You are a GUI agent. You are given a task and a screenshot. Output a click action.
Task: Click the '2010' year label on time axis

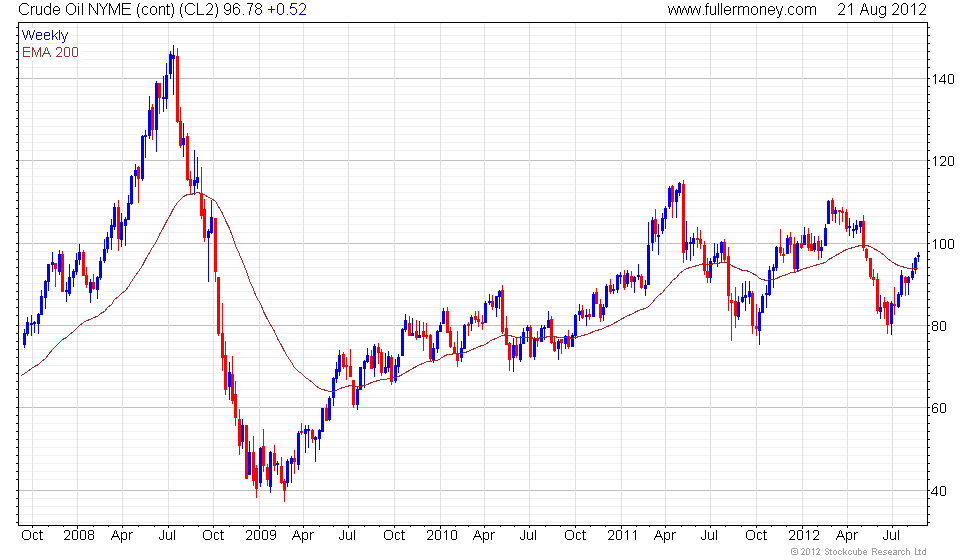pos(442,536)
